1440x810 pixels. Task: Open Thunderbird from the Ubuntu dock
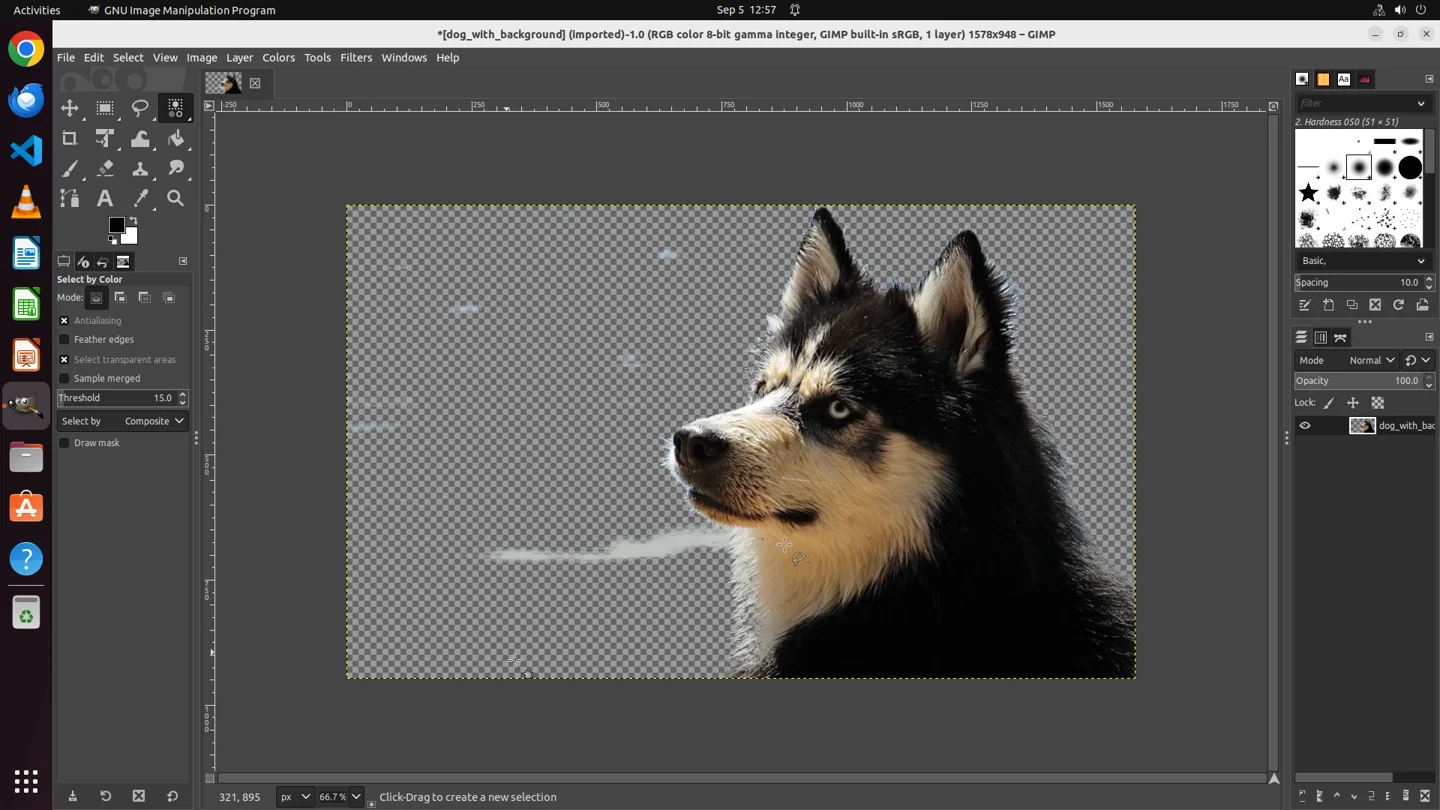pyautogui.click(x=26, y=100)
